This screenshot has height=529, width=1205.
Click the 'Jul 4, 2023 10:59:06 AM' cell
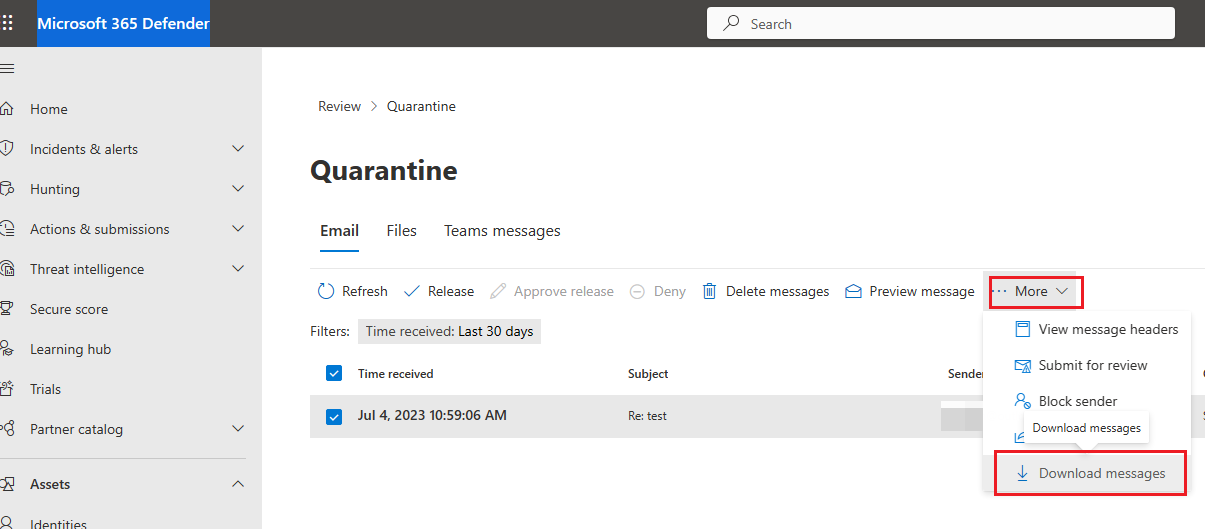(432, 415)
